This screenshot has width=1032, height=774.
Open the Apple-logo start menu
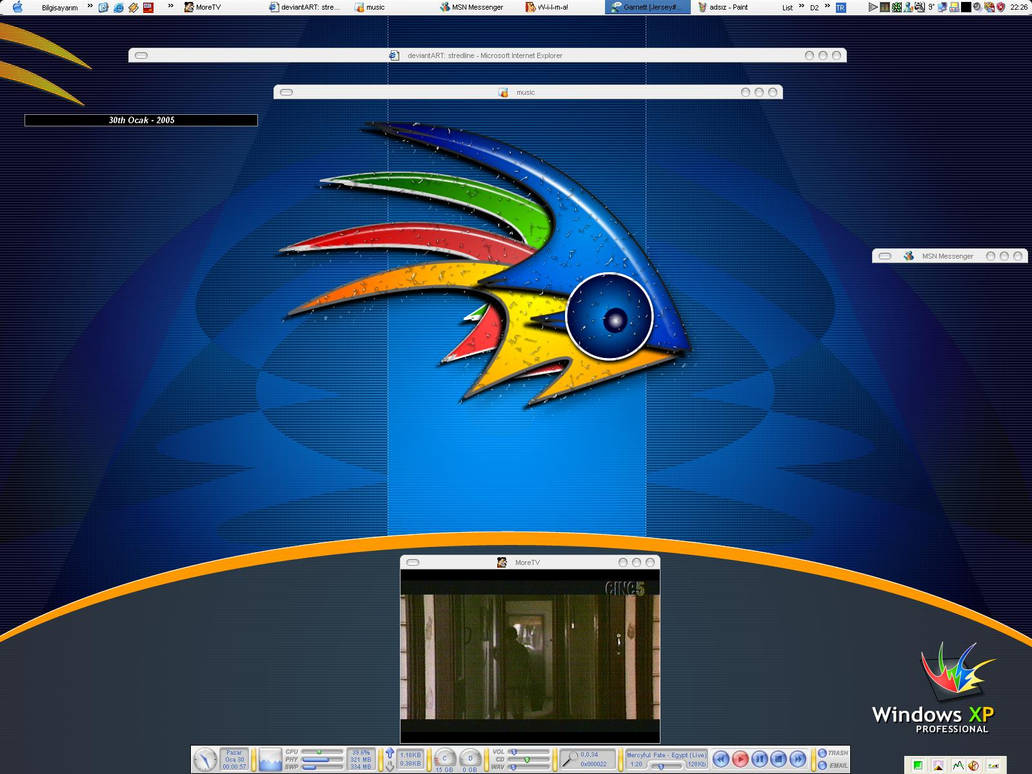point(18,7)
